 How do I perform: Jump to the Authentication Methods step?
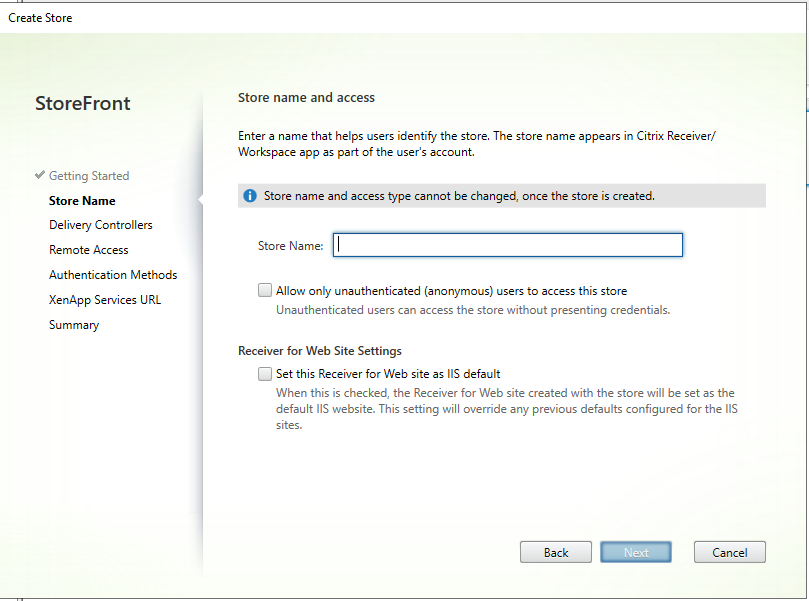pyautogui.click(x=113, y=275)
